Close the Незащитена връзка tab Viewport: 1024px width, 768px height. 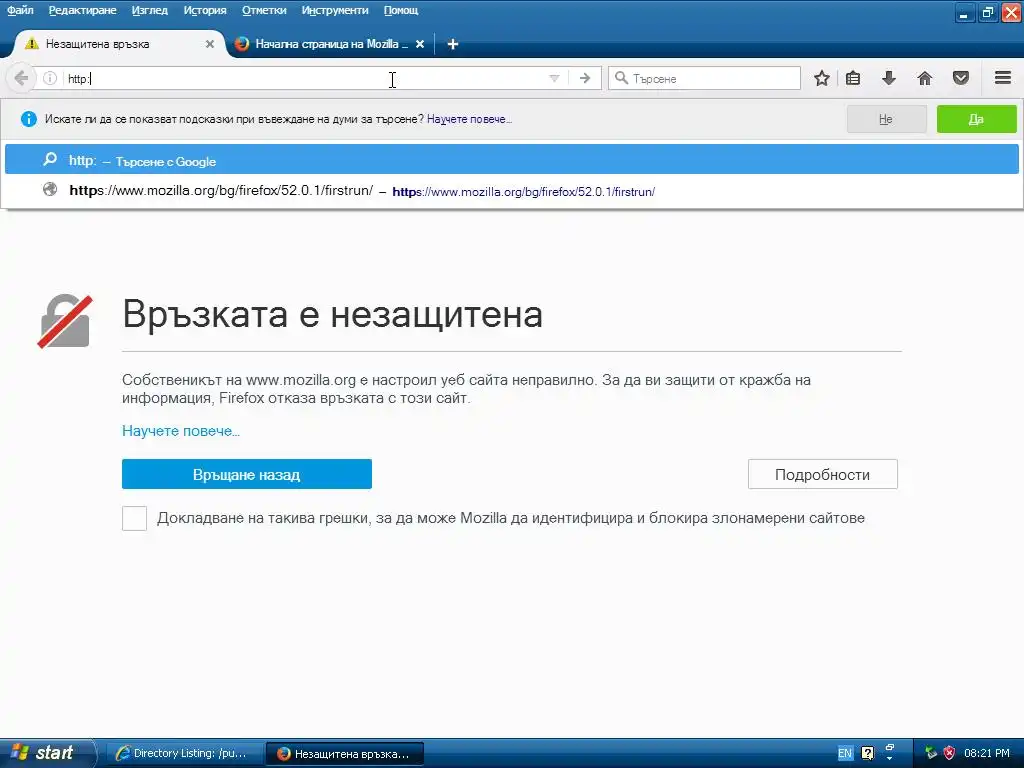tap(210, 44)
